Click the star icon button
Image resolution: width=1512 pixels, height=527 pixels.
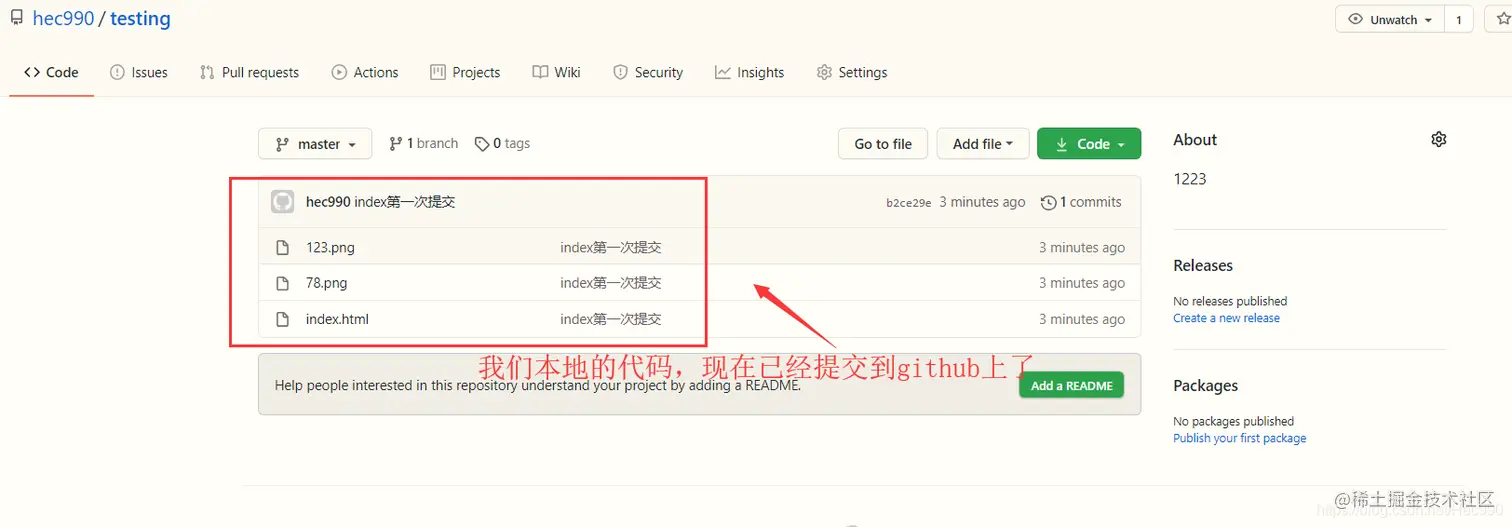(1500, 19)
